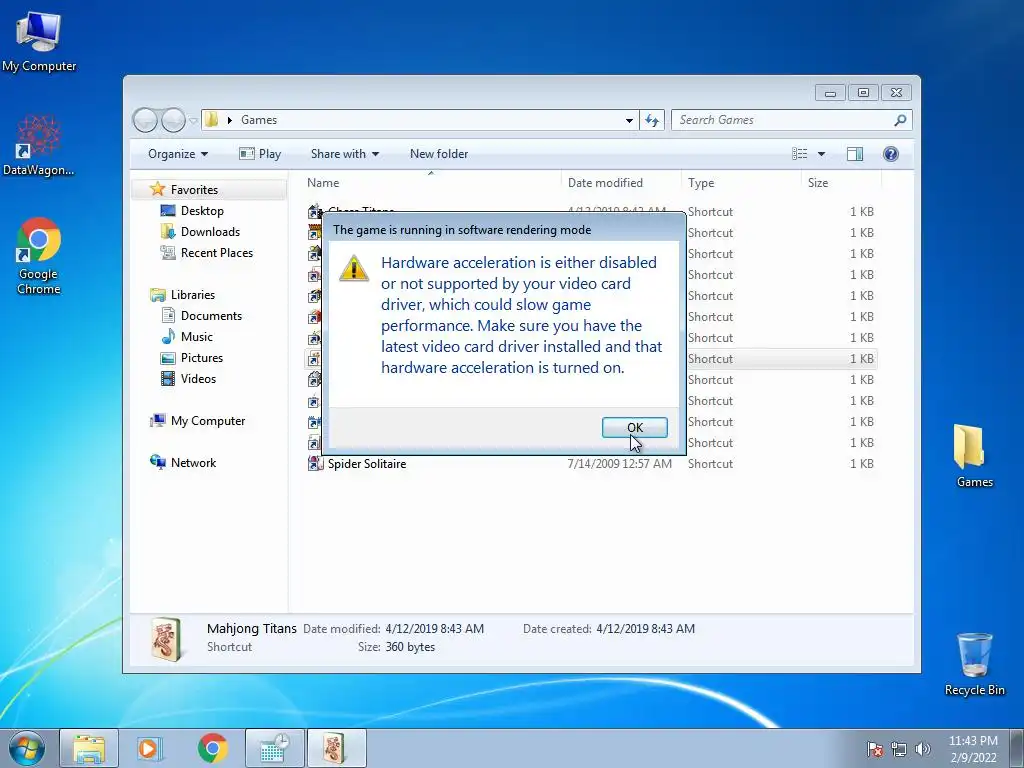Open the Organize menu
This screenshot has height=768, width=1024.
point(178,154)
